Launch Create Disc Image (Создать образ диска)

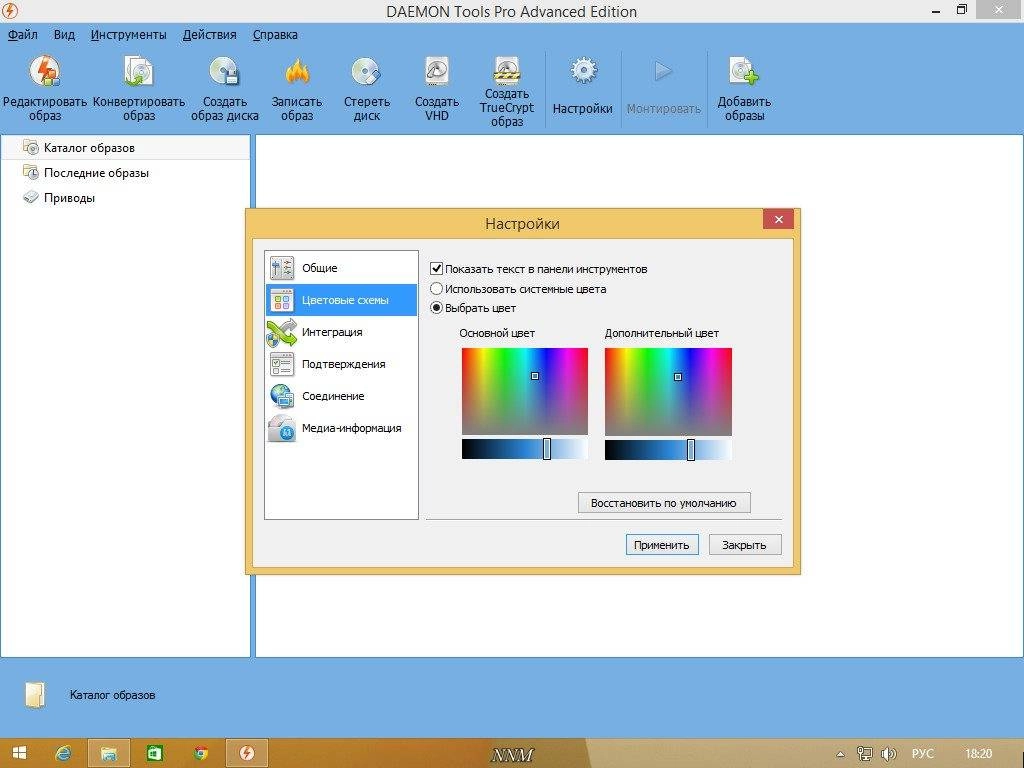[225, 71]
